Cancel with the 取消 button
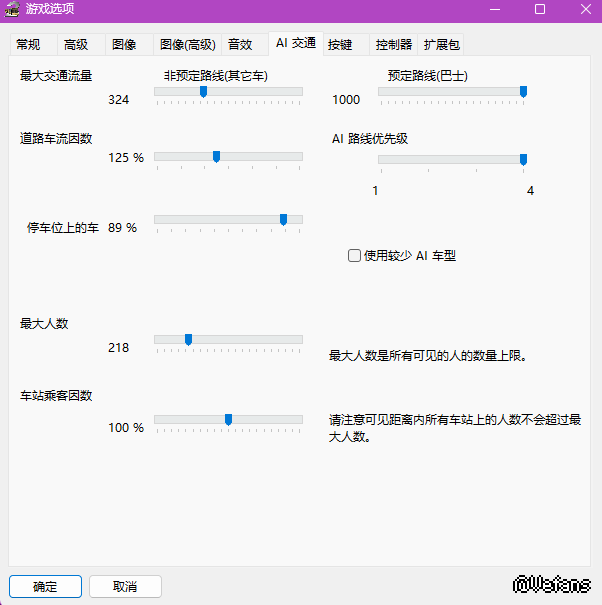Viewport: 602px width, 605px height. pyautogui.click(x=125, y=586)
